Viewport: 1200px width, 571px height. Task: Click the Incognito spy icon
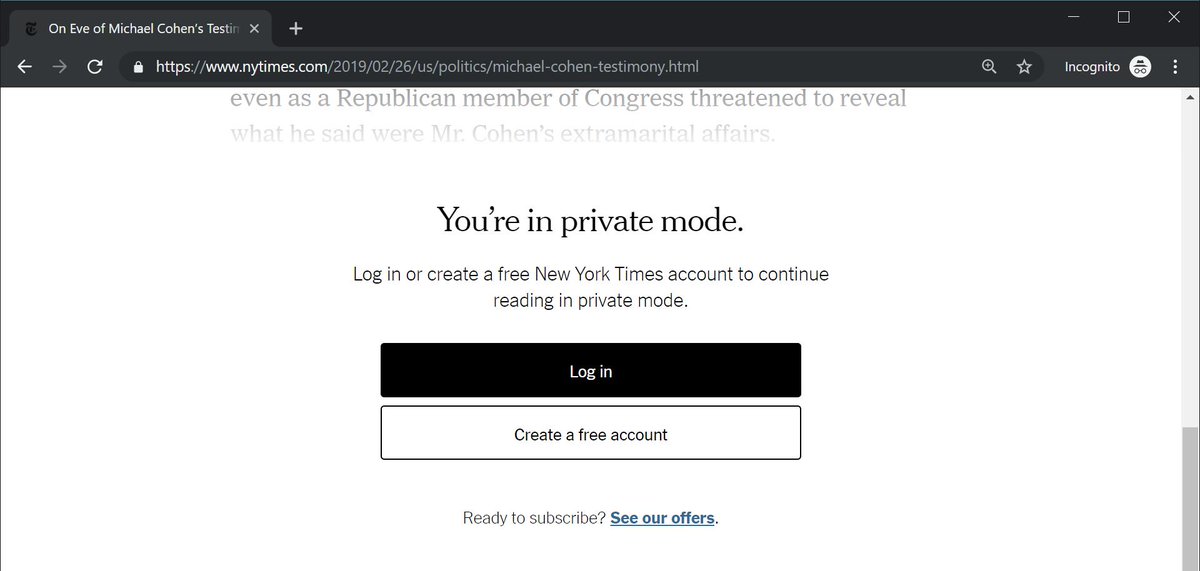[1140, 67]
